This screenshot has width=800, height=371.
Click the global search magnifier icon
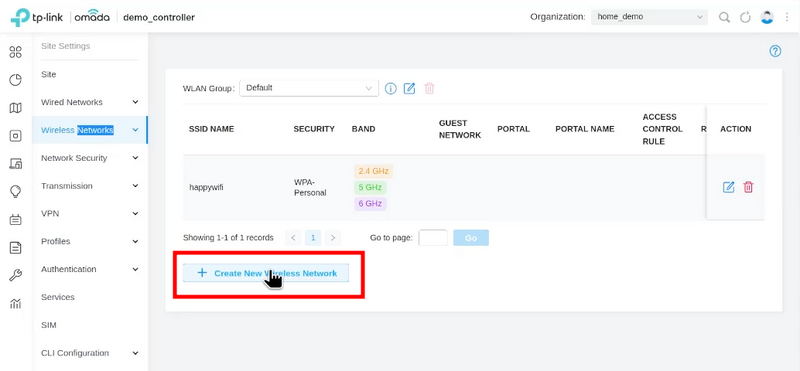(724, 17)
